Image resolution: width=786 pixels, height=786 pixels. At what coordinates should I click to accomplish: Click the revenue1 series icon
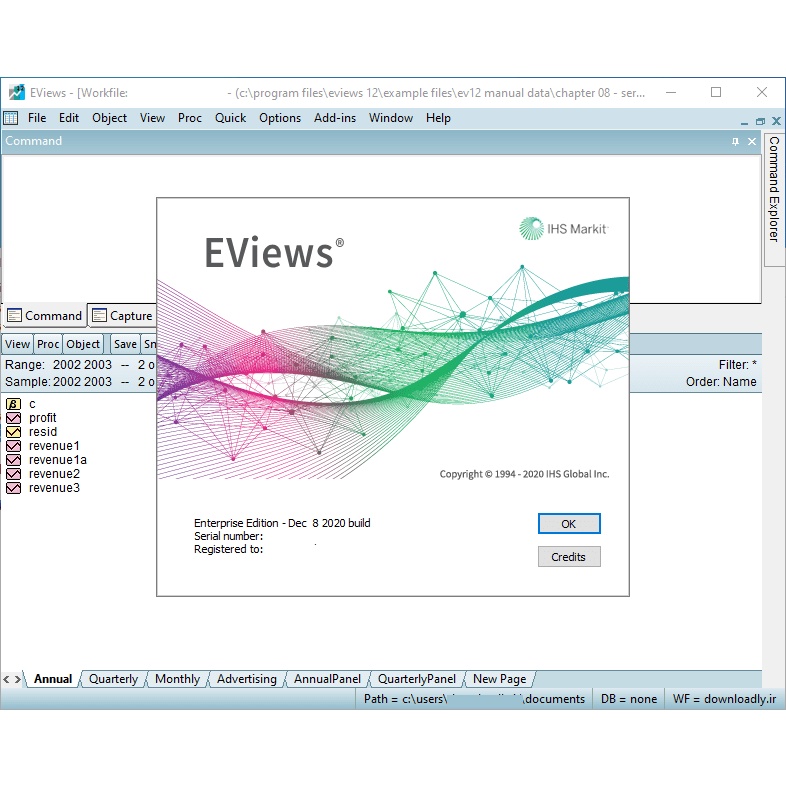point(14,446)
